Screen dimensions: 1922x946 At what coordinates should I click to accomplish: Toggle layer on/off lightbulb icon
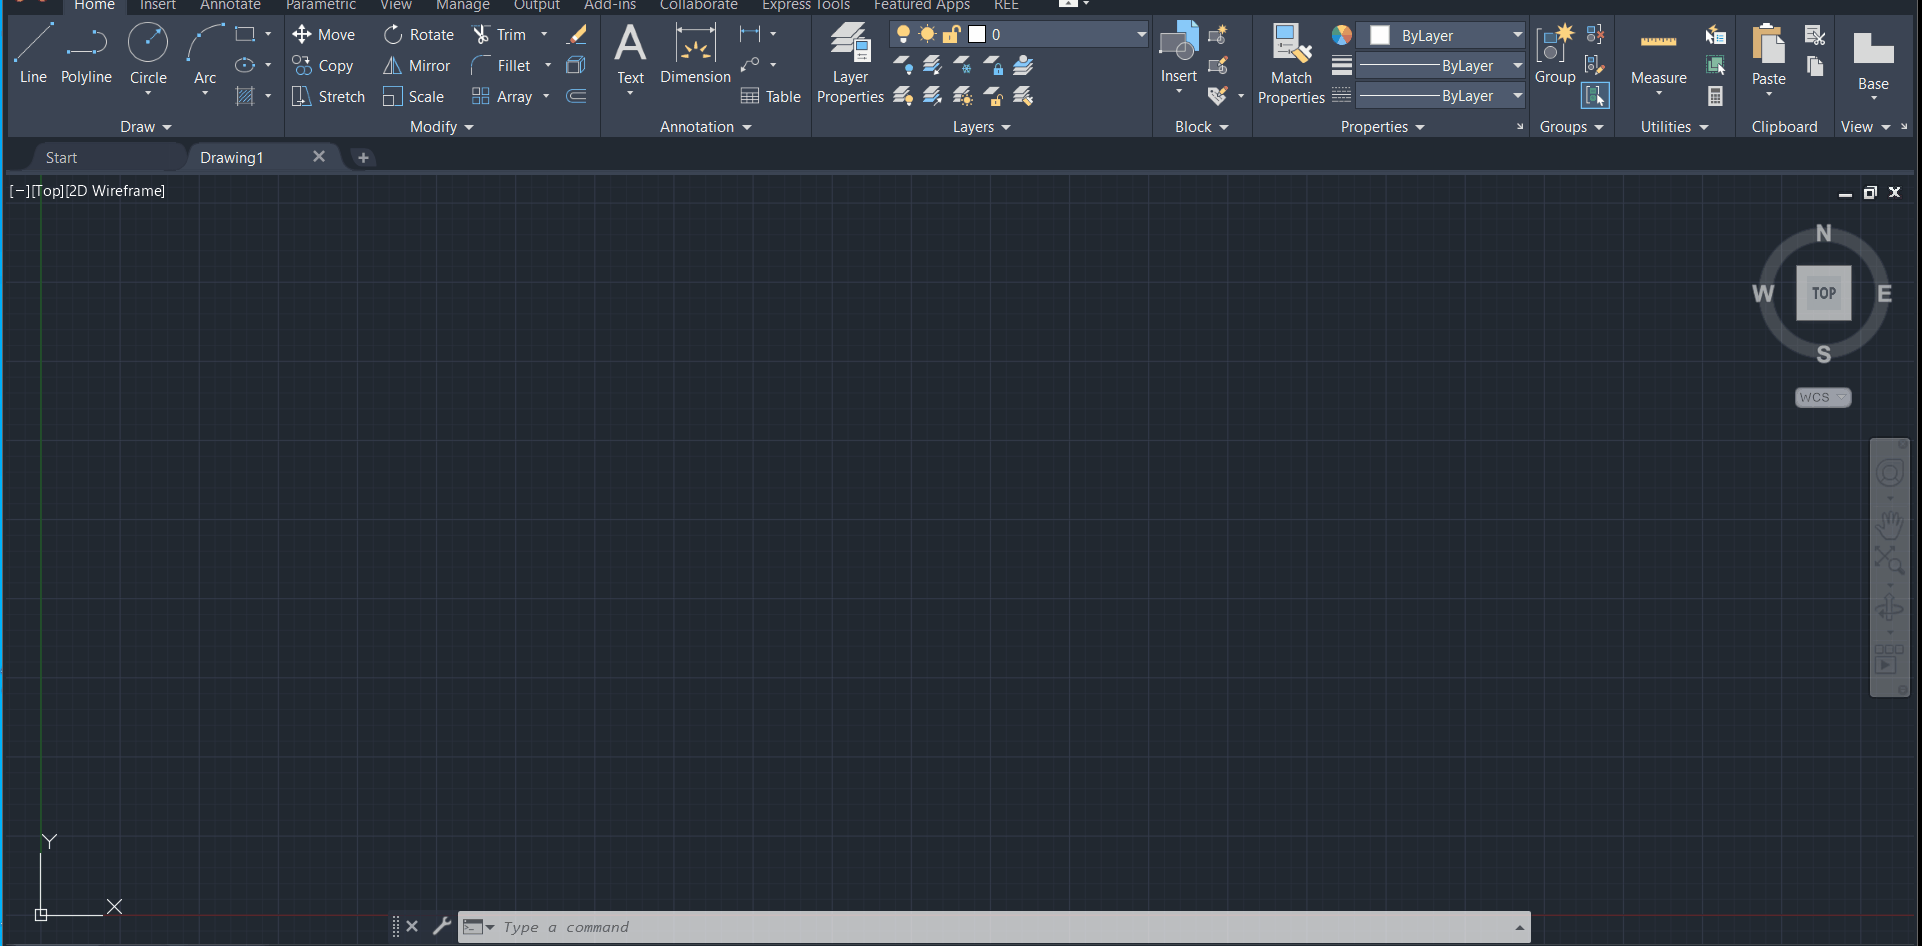pyautogui.click(x=903, y=35)
